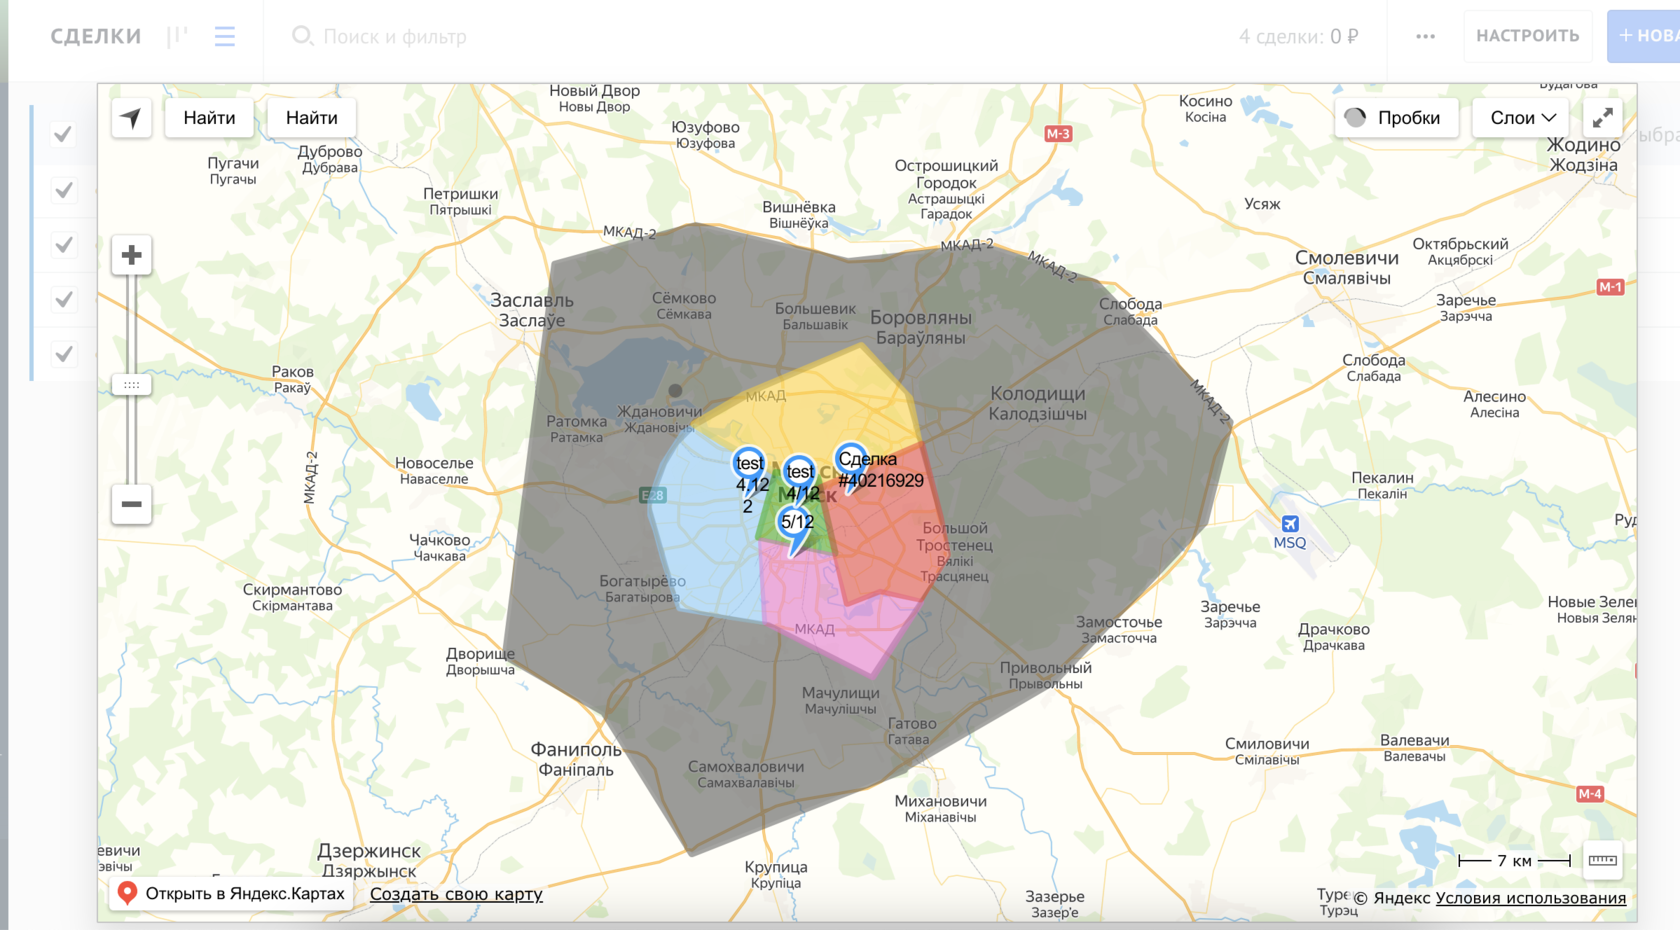Image resolution: width=1680 pixels, height=930 pixels.
Task: Click the map zoom slider handle
Action: click(x=131, y=385)
